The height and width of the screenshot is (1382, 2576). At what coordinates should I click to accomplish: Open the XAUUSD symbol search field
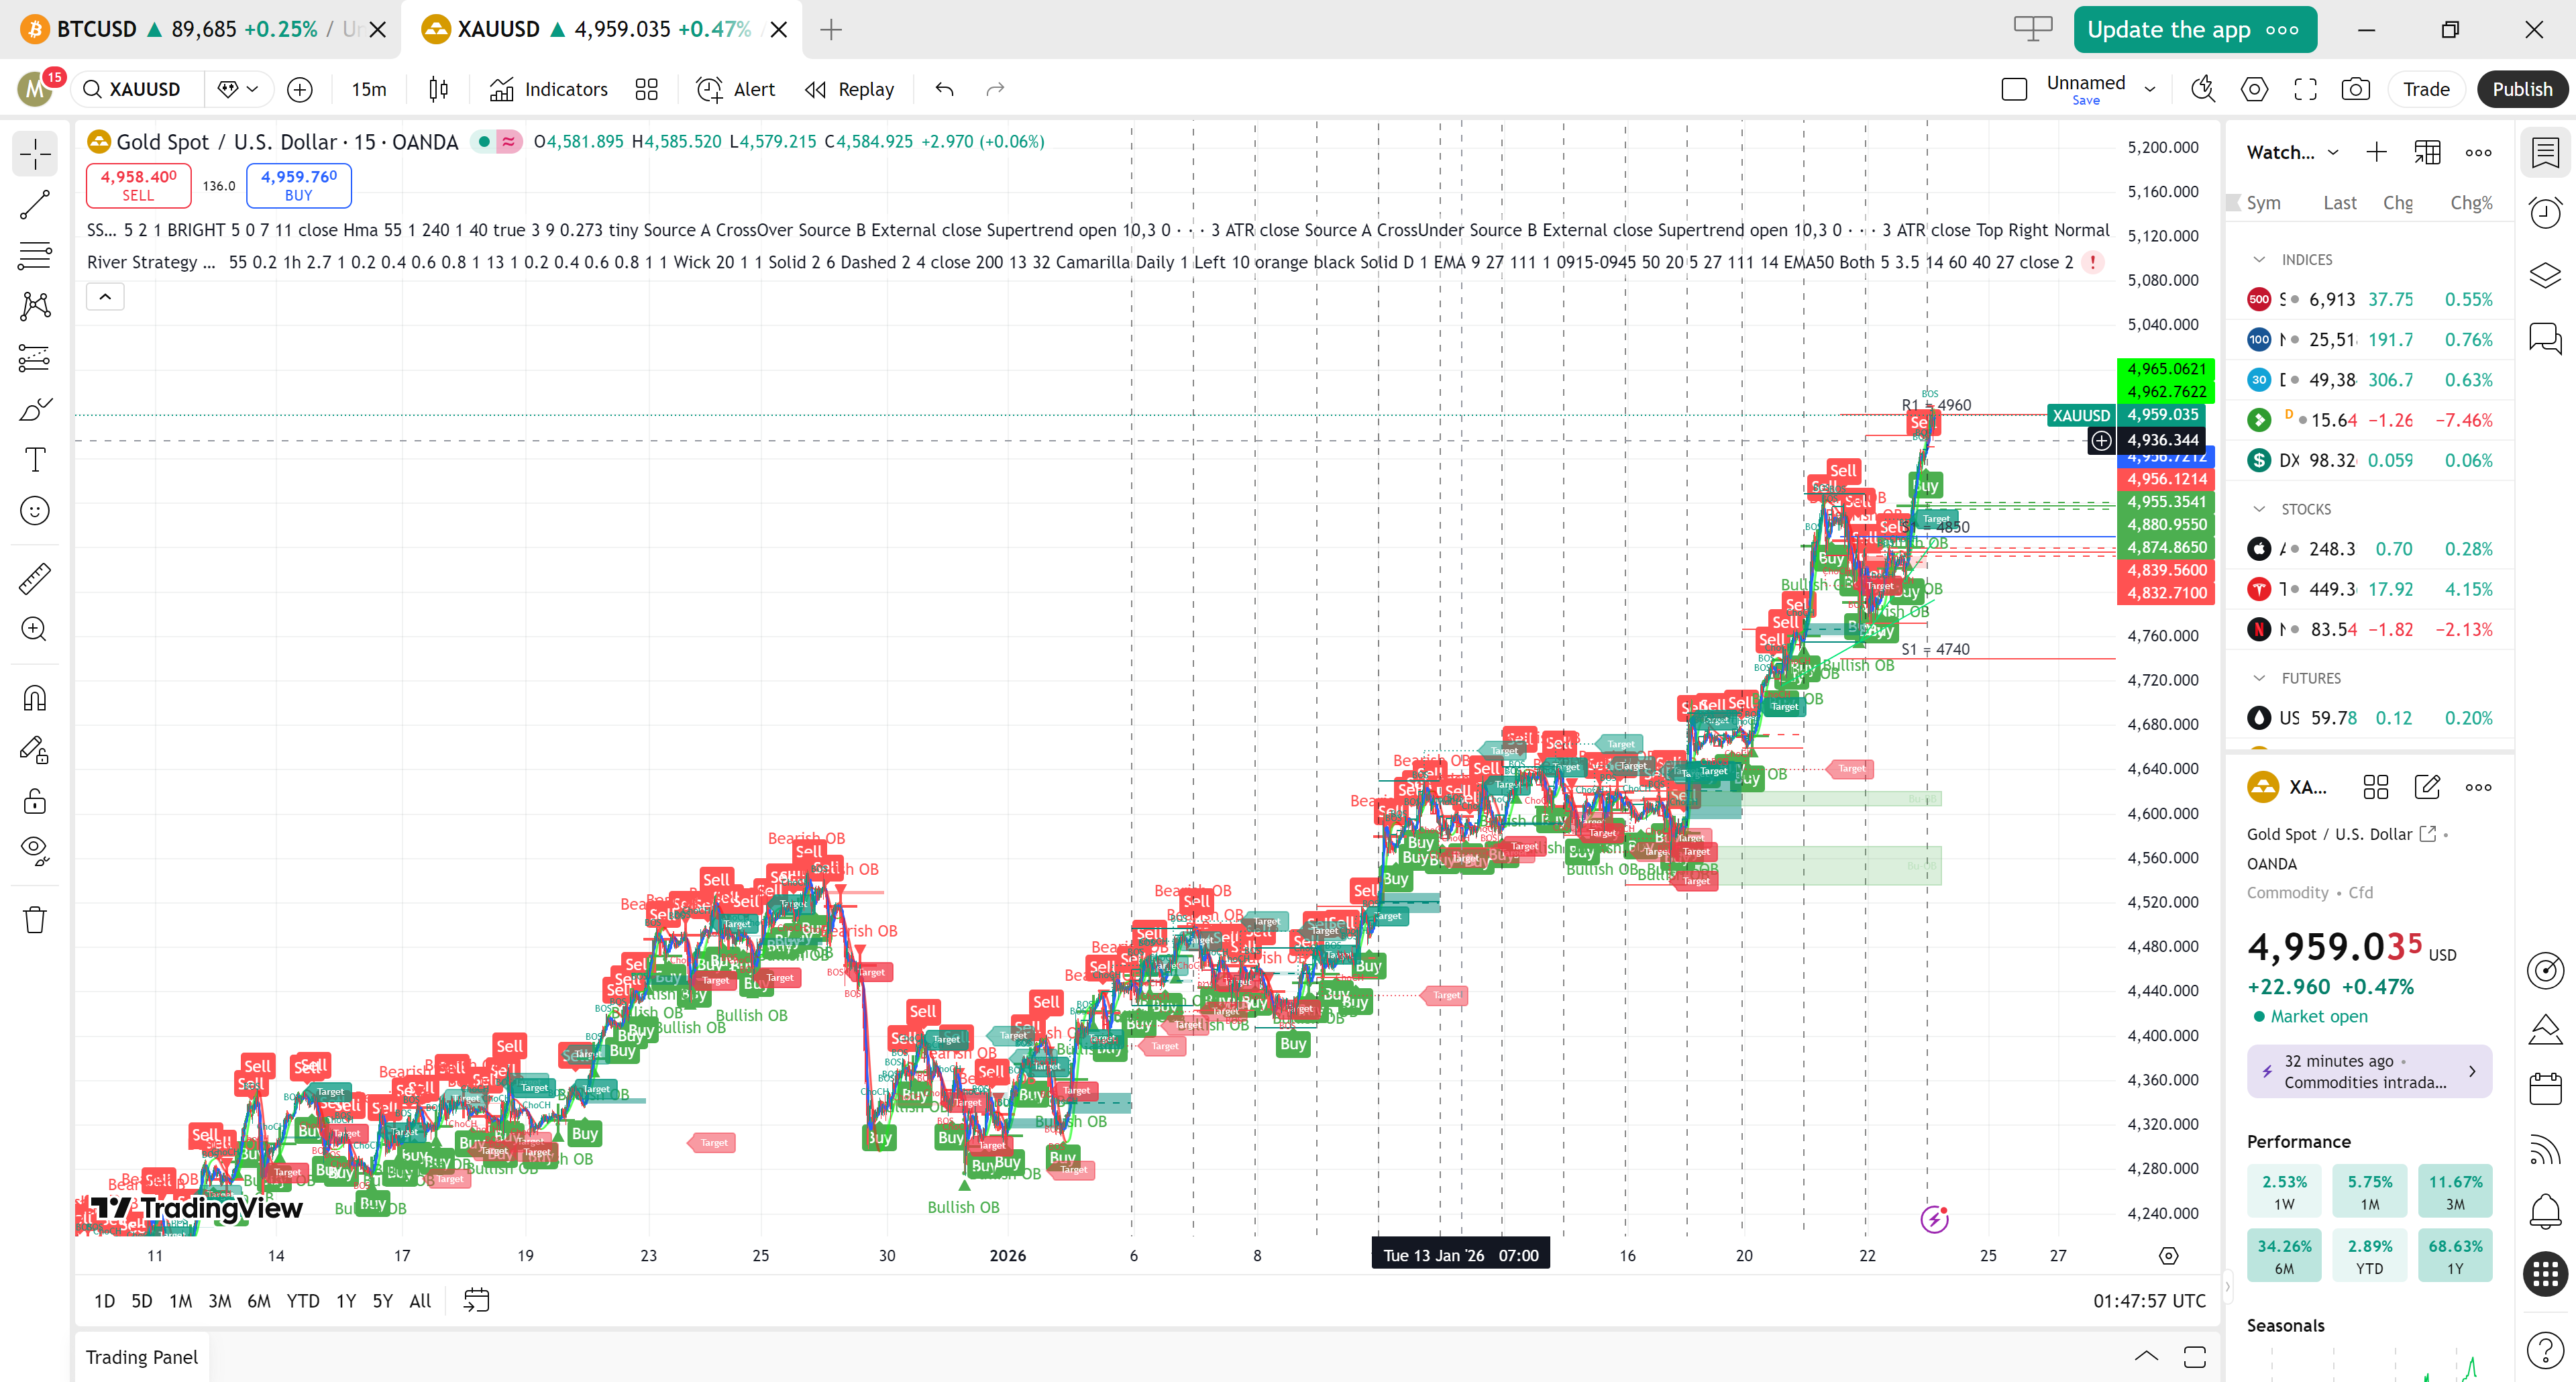(x=137, y=89)
